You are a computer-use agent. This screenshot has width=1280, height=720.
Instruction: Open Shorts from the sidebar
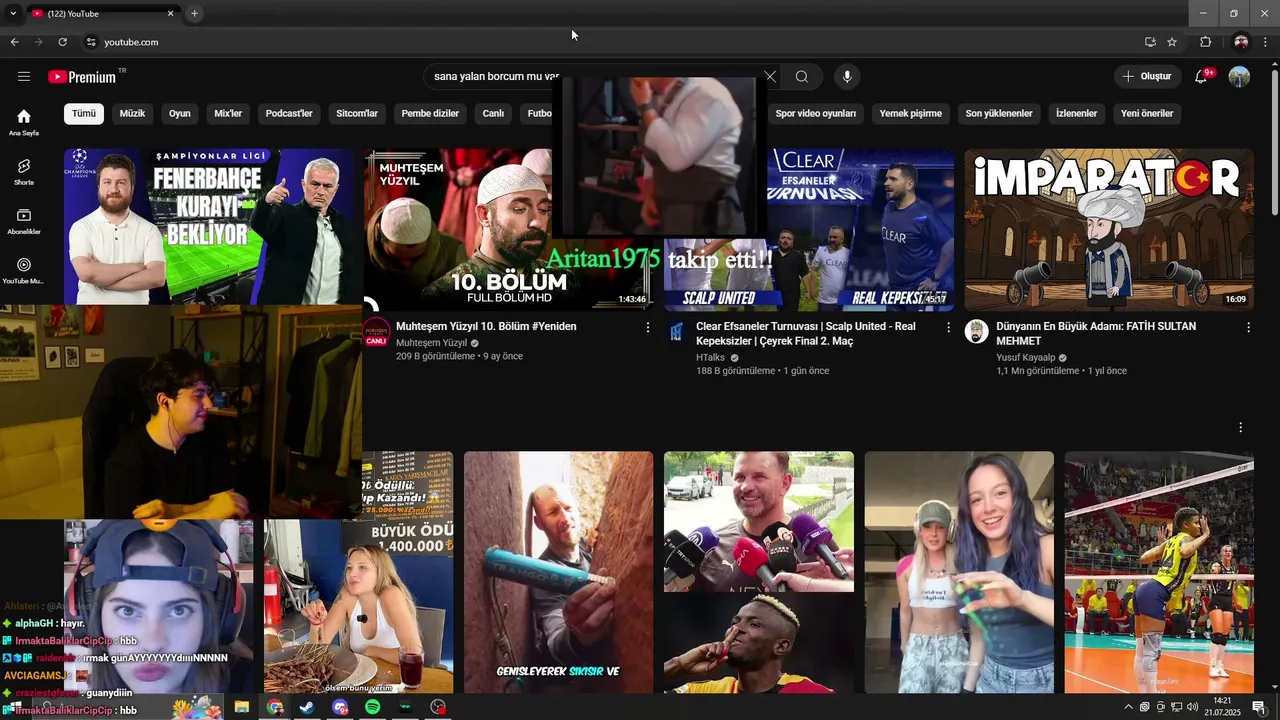(x=24, y=171)
